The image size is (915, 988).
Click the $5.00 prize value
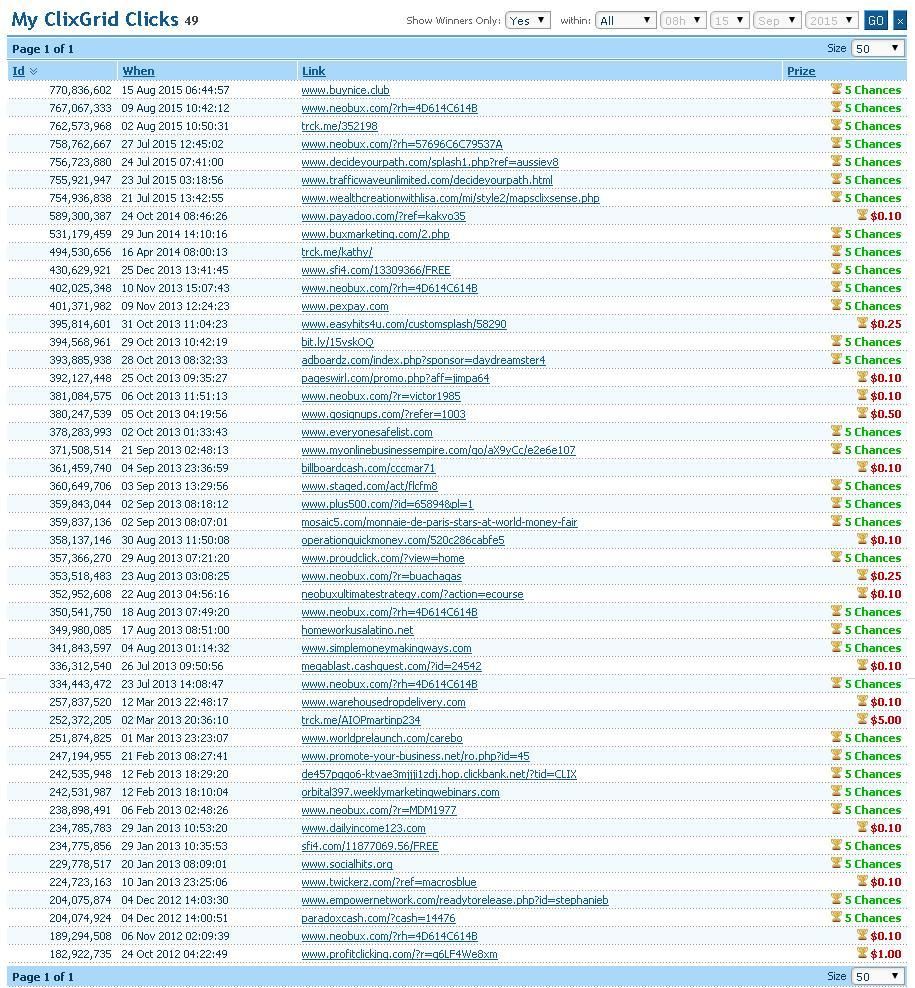[x=885, y=720]
